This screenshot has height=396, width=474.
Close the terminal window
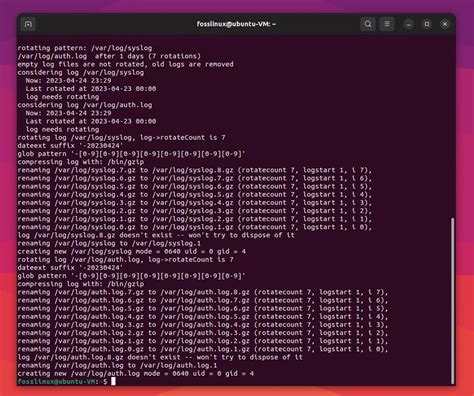pyautogui.click(x=445, y=24)
